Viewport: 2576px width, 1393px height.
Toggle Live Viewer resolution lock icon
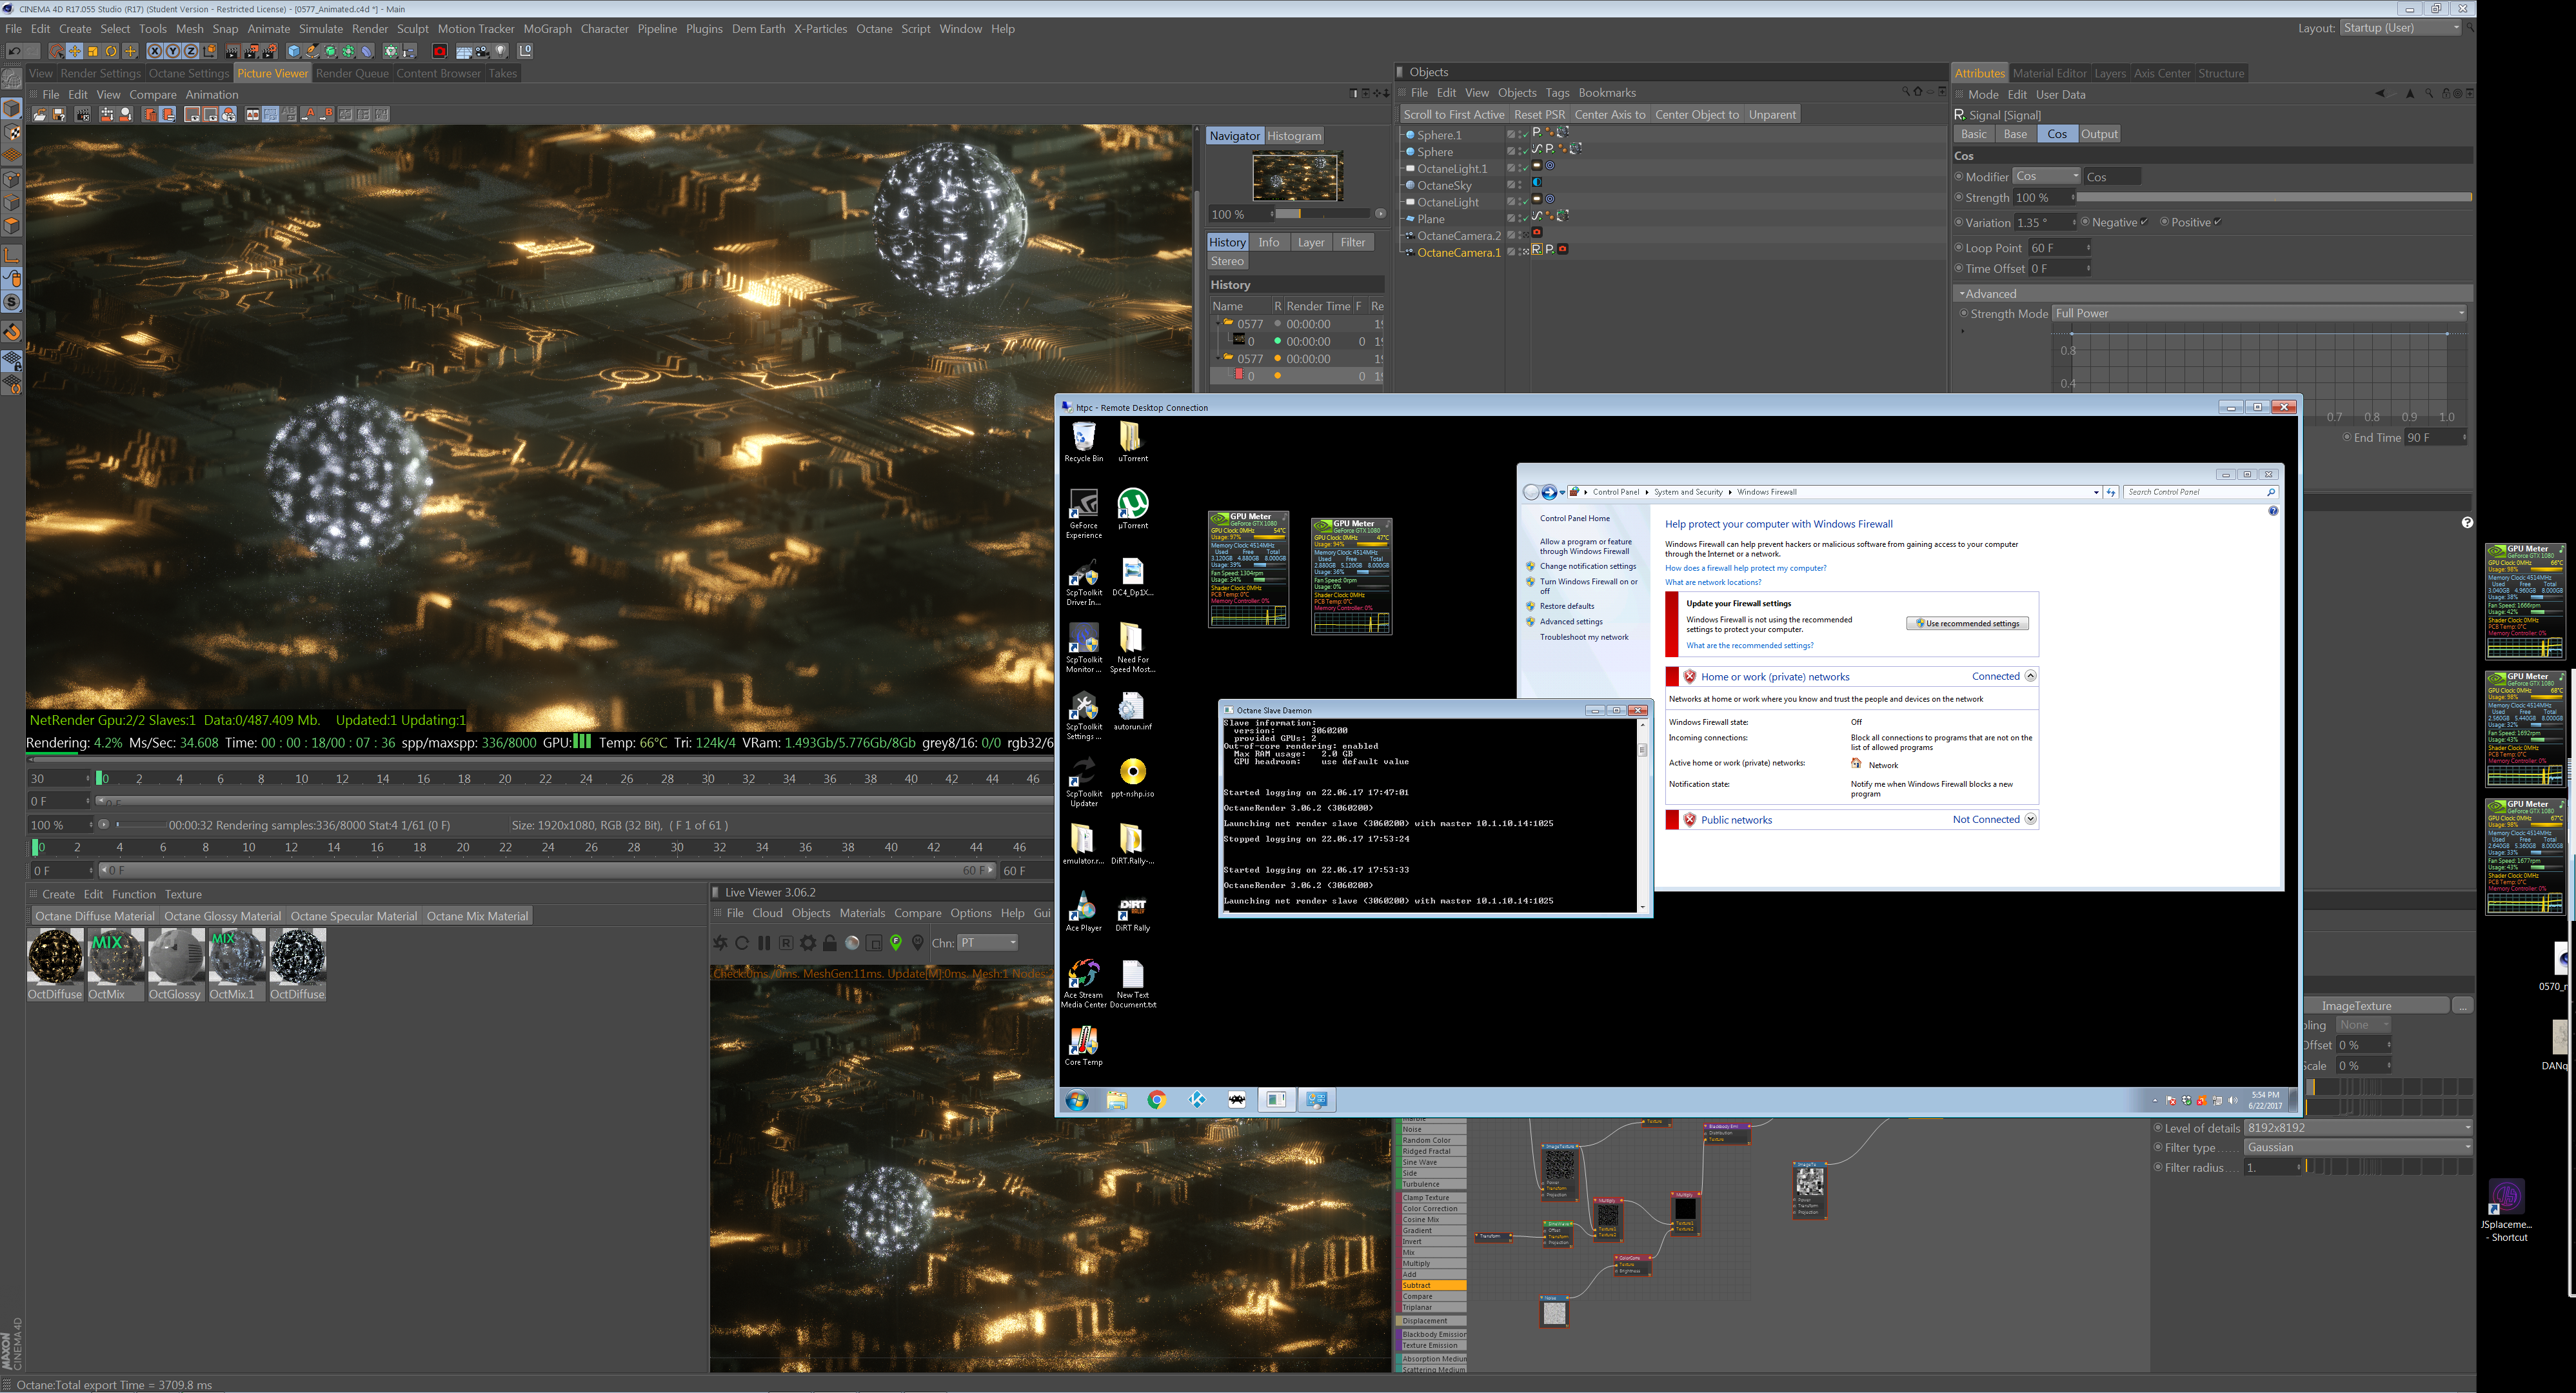pyautogui.click(x=830, y=942)
